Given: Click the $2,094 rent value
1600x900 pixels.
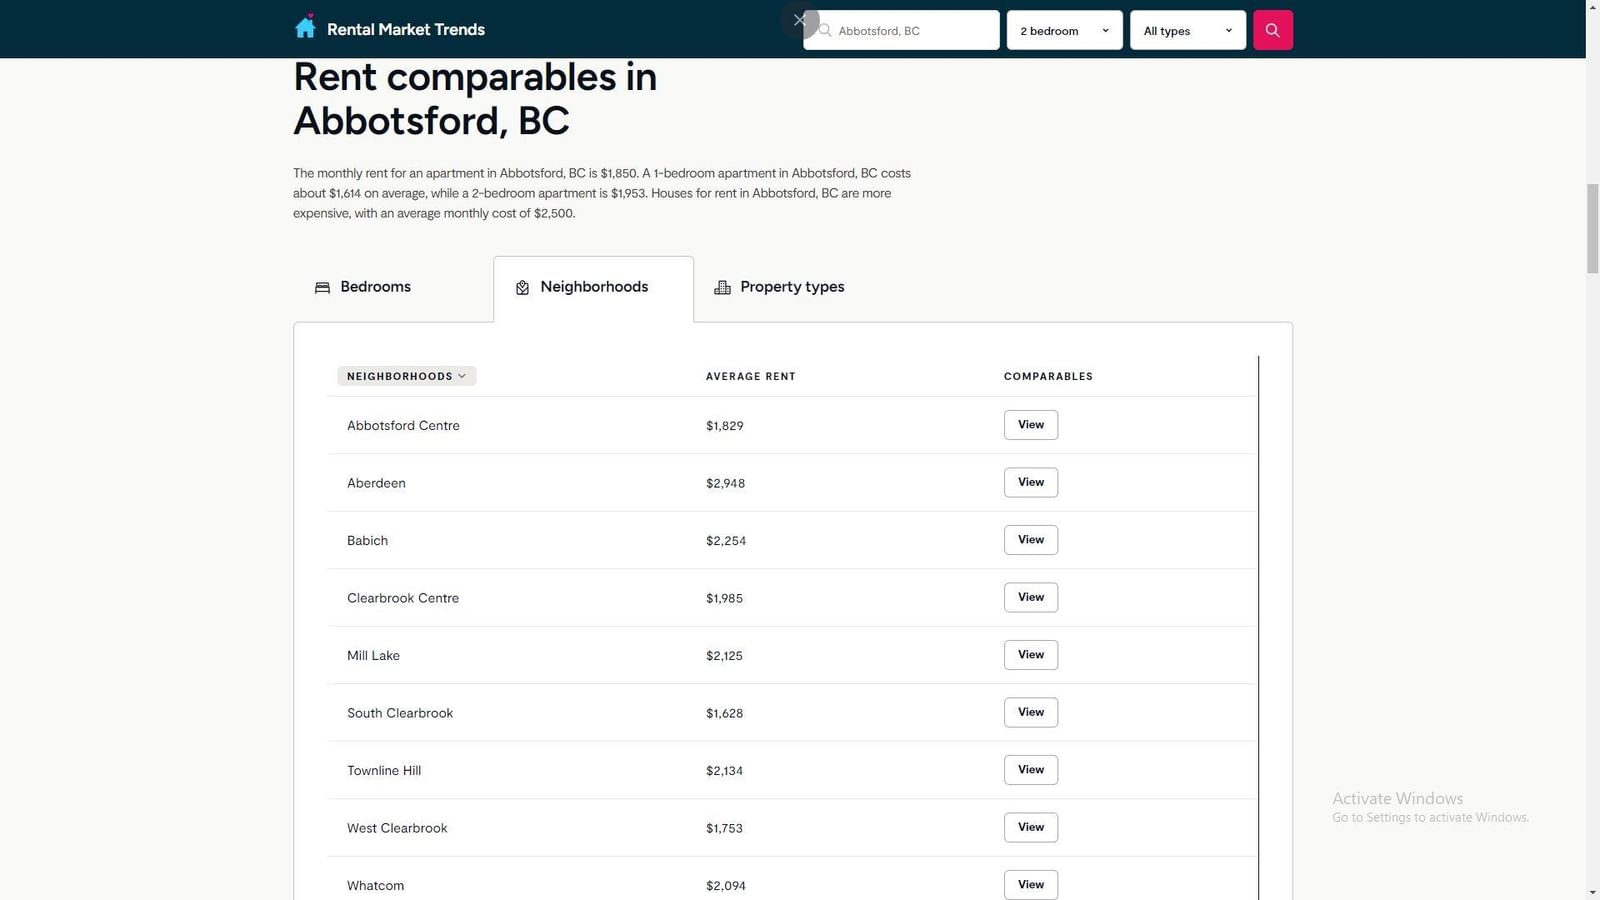Looking at the screenshot, I should point(726,886).
